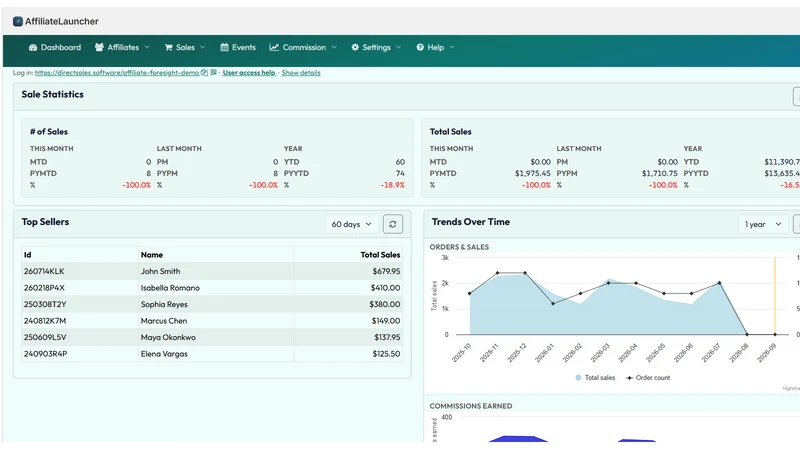Expand the Help menu chevron
800x450 pixels.
point(452,47)
